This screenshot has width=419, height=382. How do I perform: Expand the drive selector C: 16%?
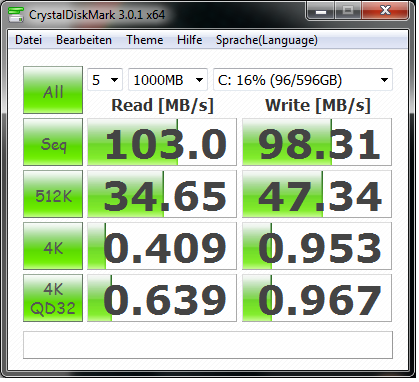tap(303, 80)
